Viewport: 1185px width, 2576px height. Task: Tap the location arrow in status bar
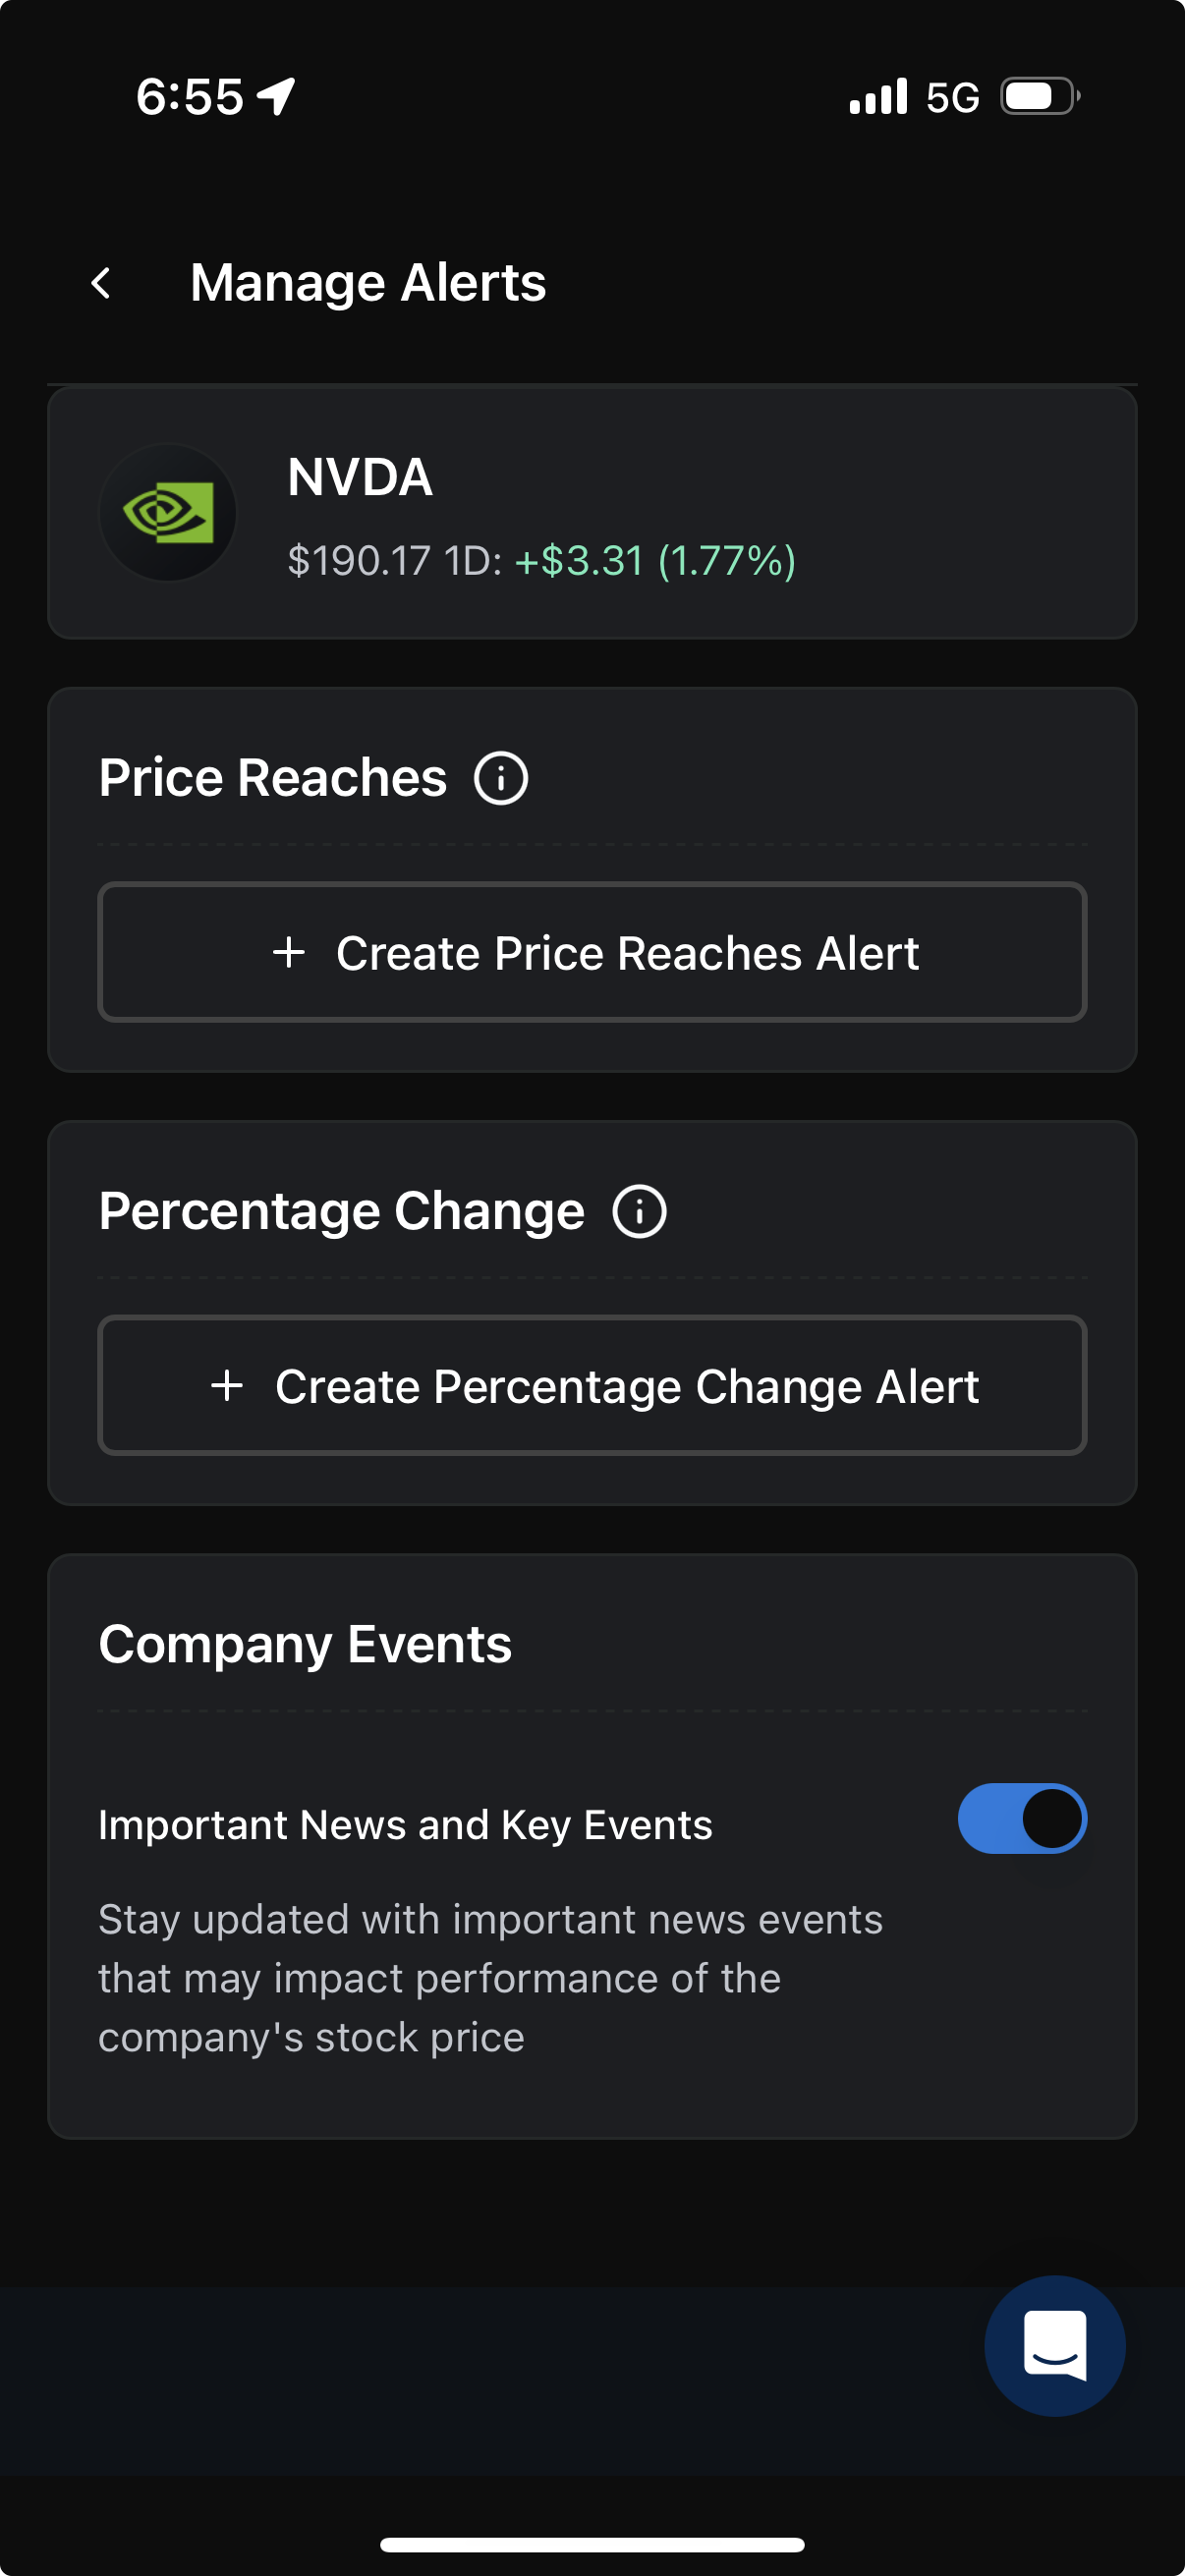(276, 97)
